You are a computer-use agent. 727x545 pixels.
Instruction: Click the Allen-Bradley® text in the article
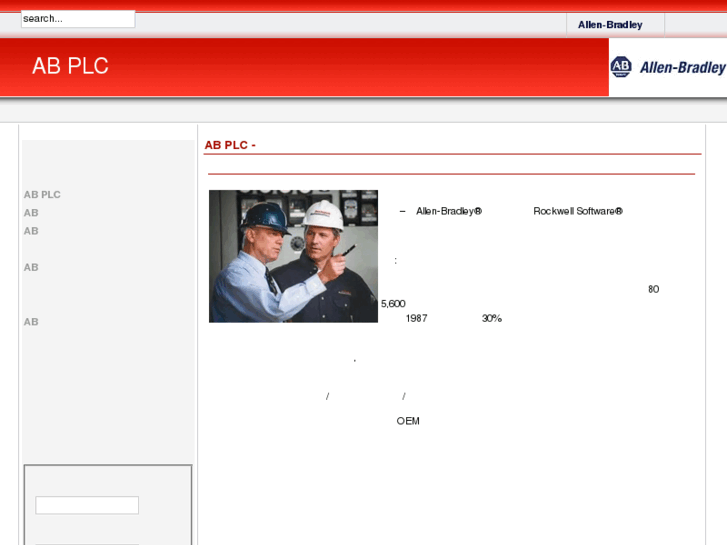coord(449,212)
